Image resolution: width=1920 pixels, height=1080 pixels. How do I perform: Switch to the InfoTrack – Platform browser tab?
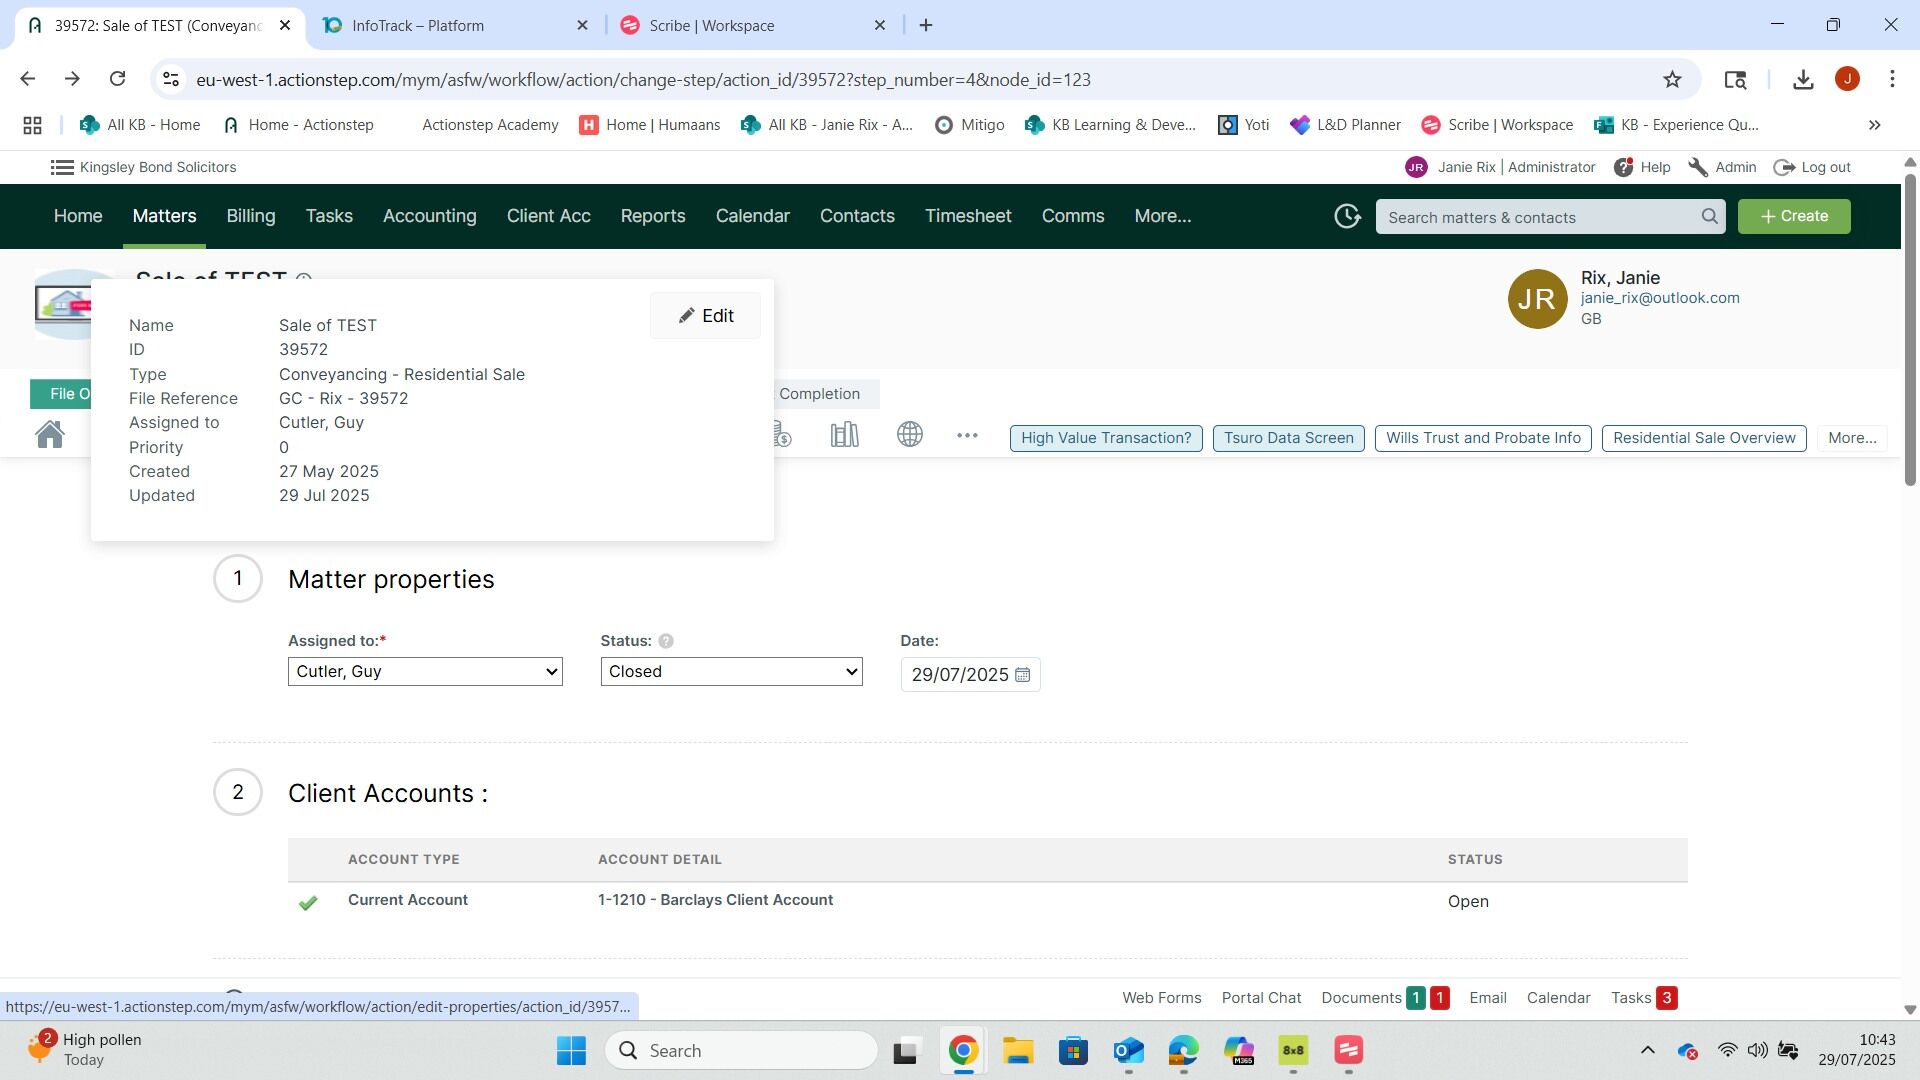click(418, 25)
